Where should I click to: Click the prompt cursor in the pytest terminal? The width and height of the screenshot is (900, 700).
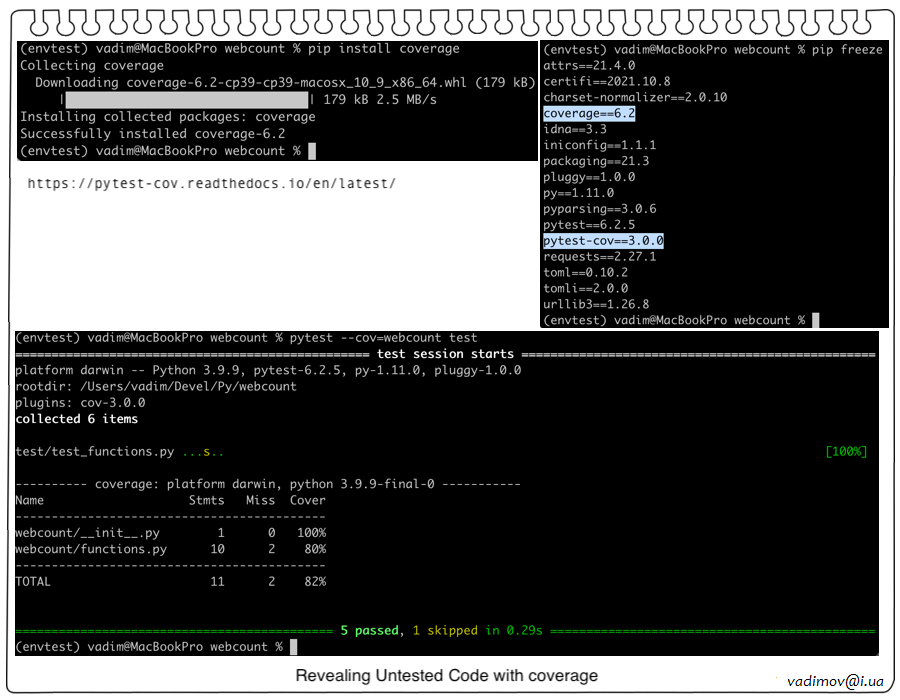coord(292,647)
